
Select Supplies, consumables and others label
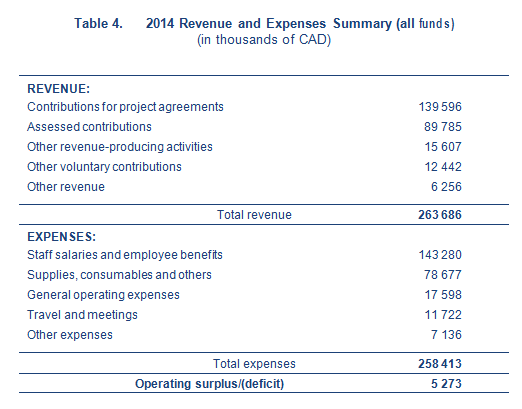click(x=119, y=275)
